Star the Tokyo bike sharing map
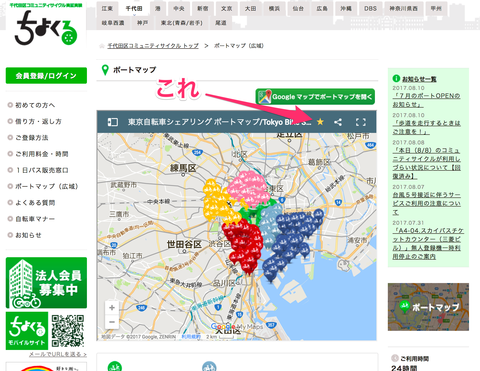 [320, 122]
